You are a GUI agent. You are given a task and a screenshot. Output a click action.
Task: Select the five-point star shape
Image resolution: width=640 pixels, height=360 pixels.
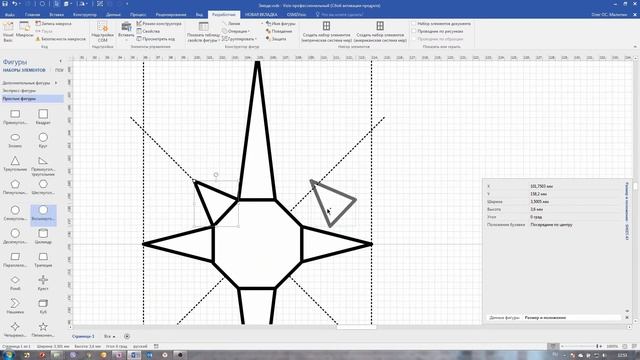coord(43,329)
